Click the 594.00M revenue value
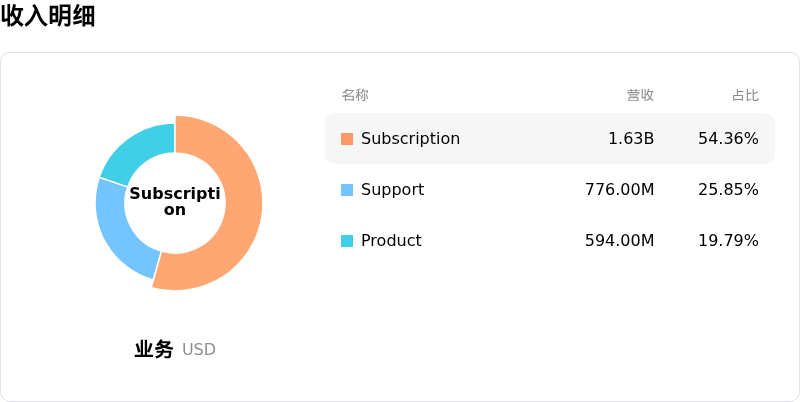 619,241
